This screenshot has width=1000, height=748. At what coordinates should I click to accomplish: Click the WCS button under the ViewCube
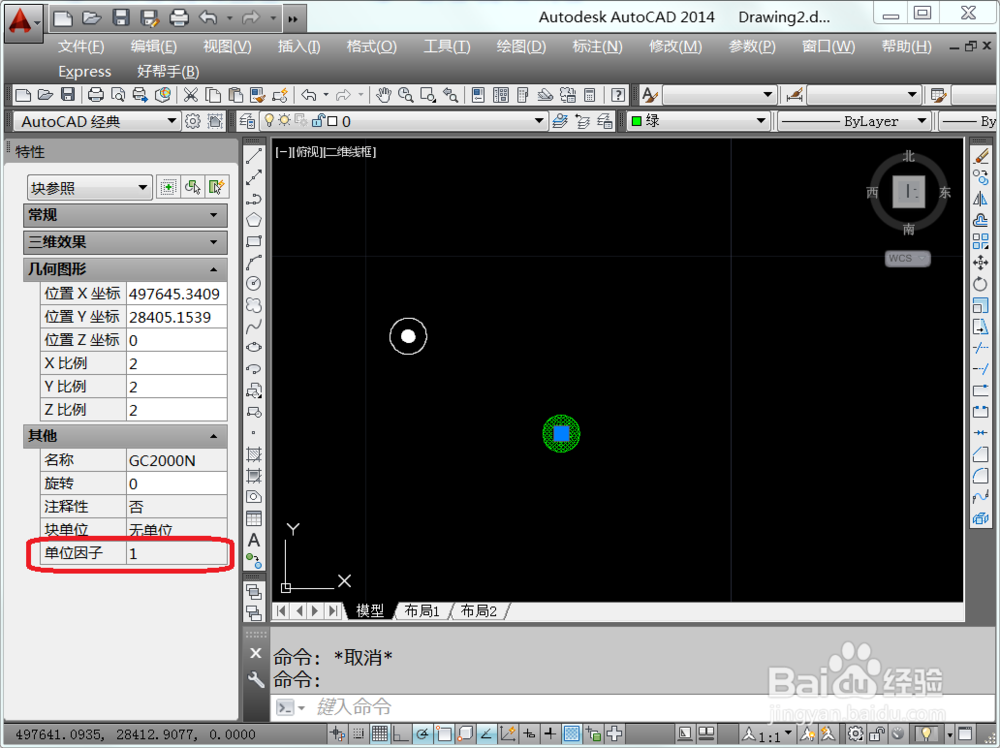[x=907, y=258]
